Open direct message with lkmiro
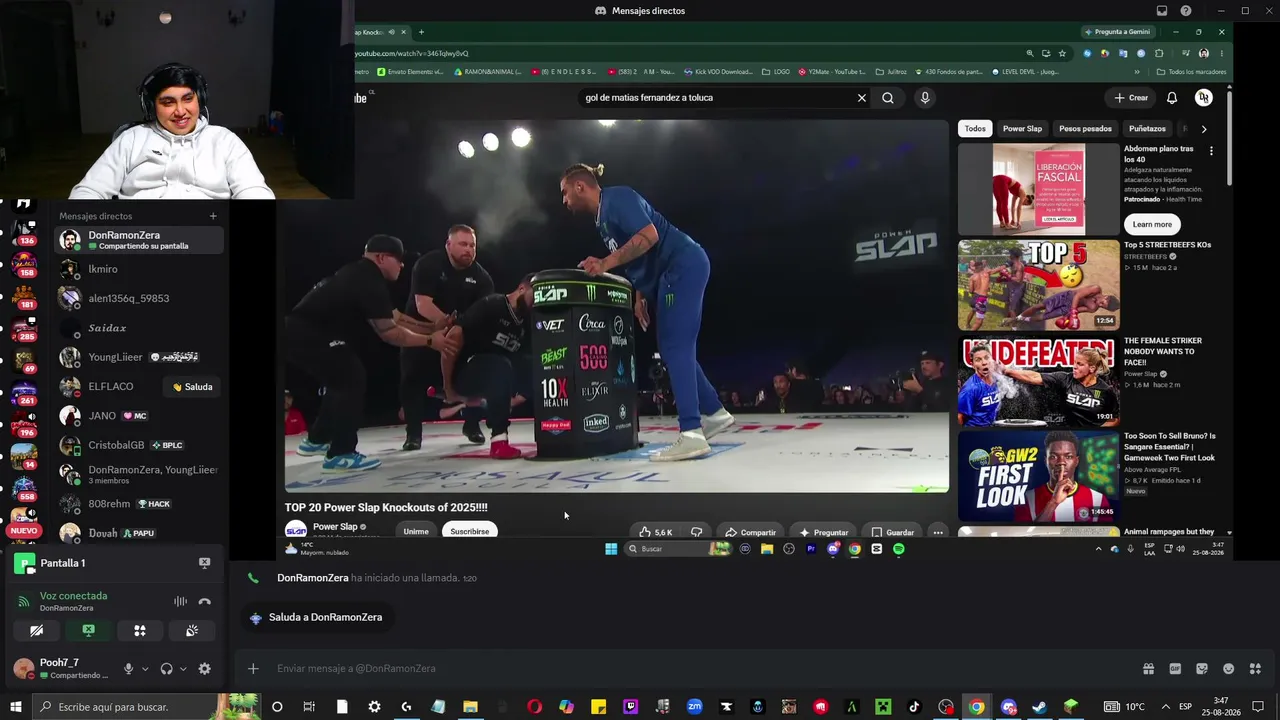 139,270
